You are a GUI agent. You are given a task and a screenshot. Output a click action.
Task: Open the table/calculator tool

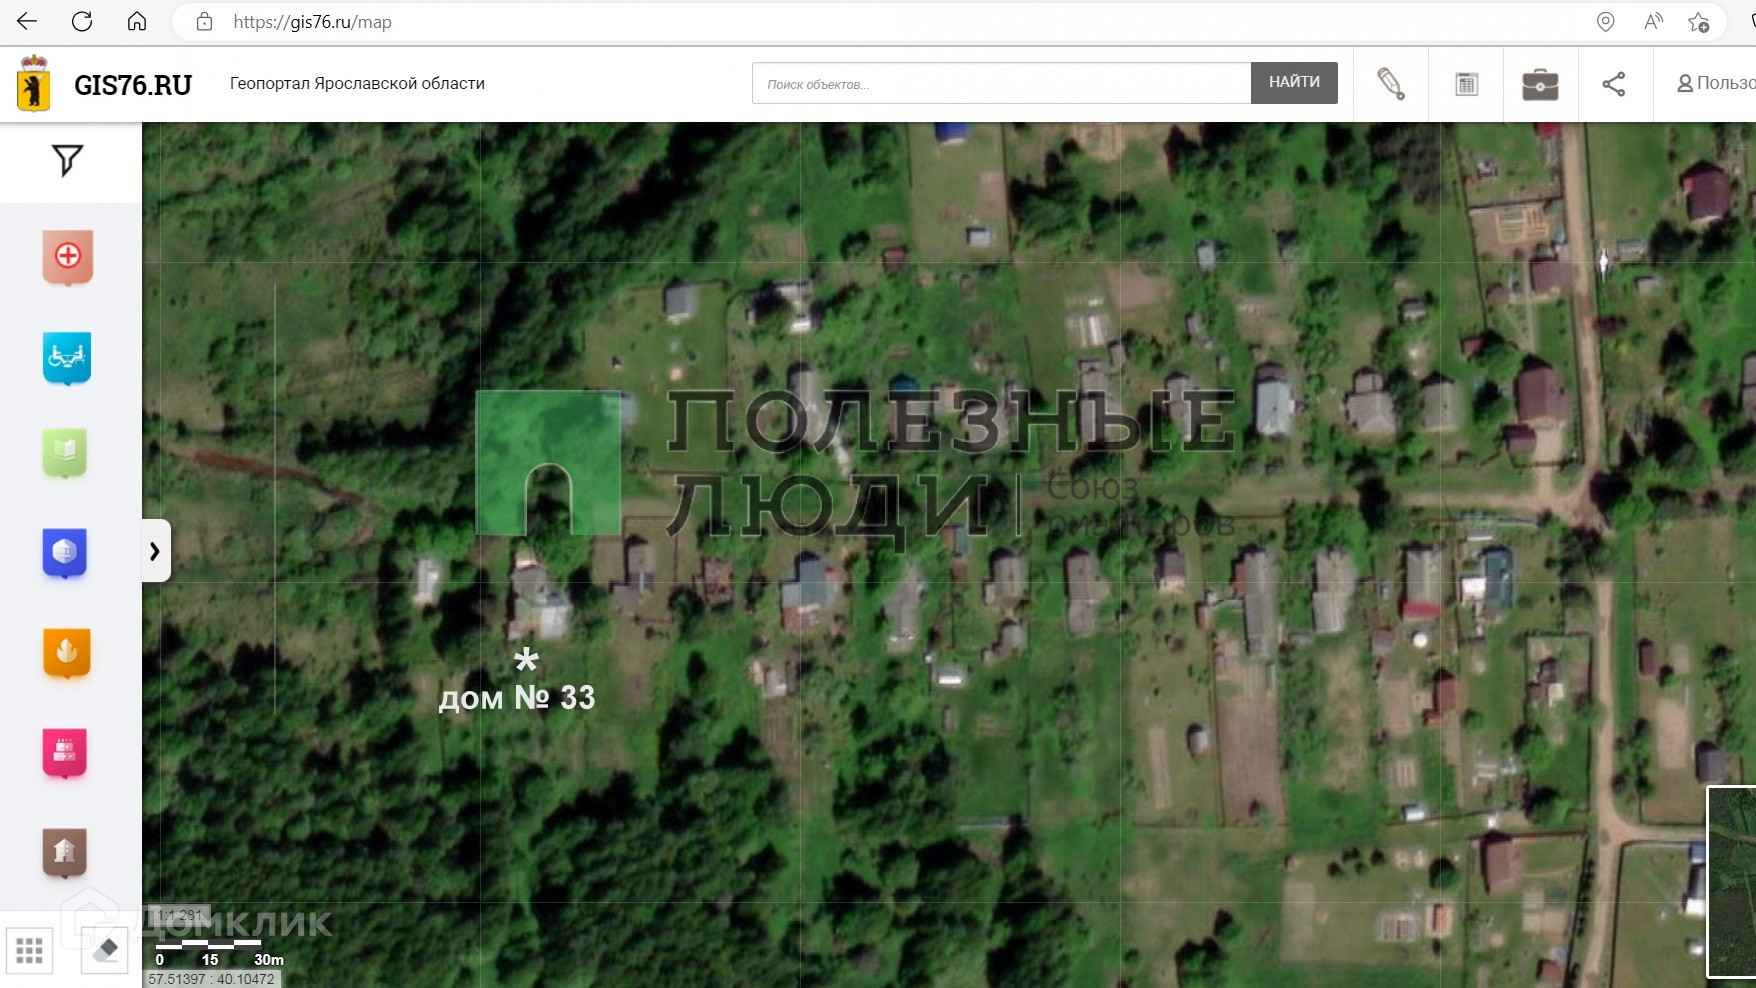(x=1466, y=84)
